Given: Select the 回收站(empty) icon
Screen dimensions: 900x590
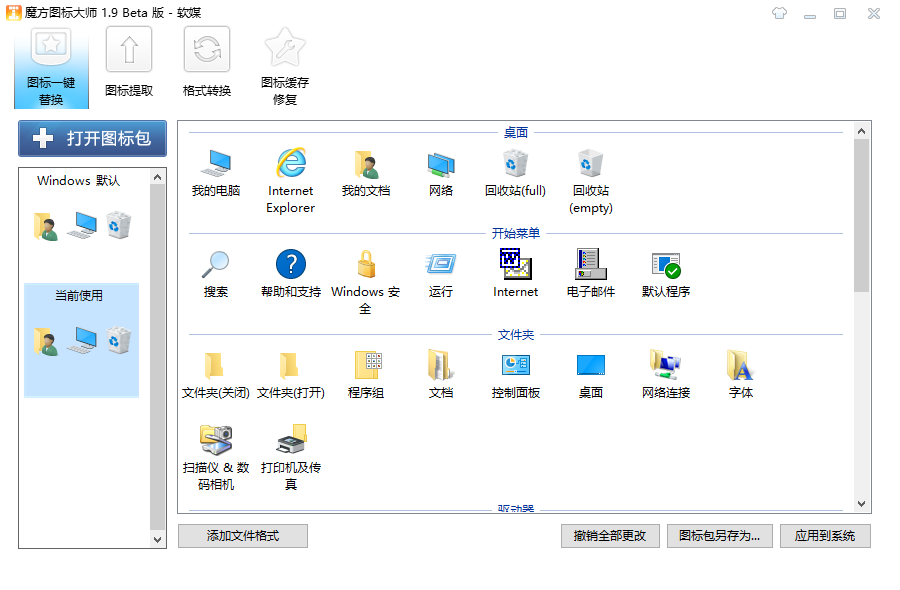Looking at the screenshot, I should tap(590, 161).
